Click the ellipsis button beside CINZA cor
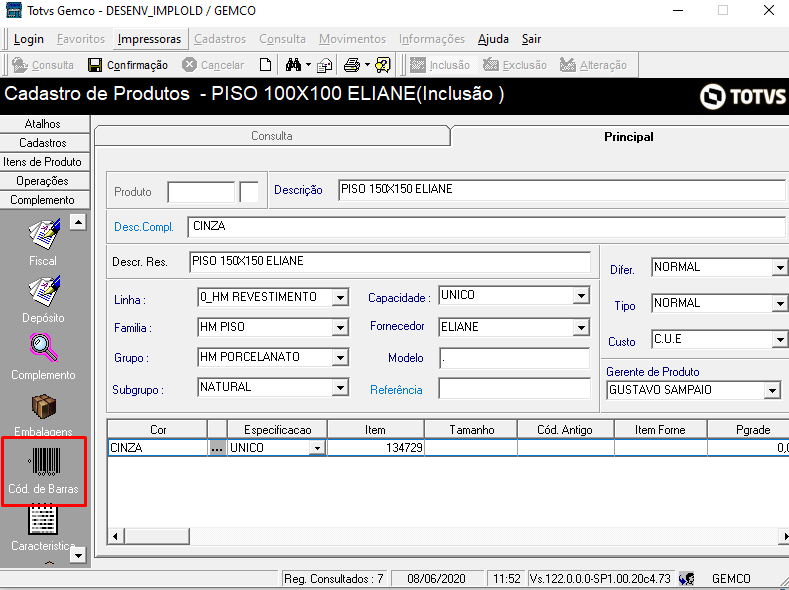The width and height of the screenshot is (789, 590). 217,448
